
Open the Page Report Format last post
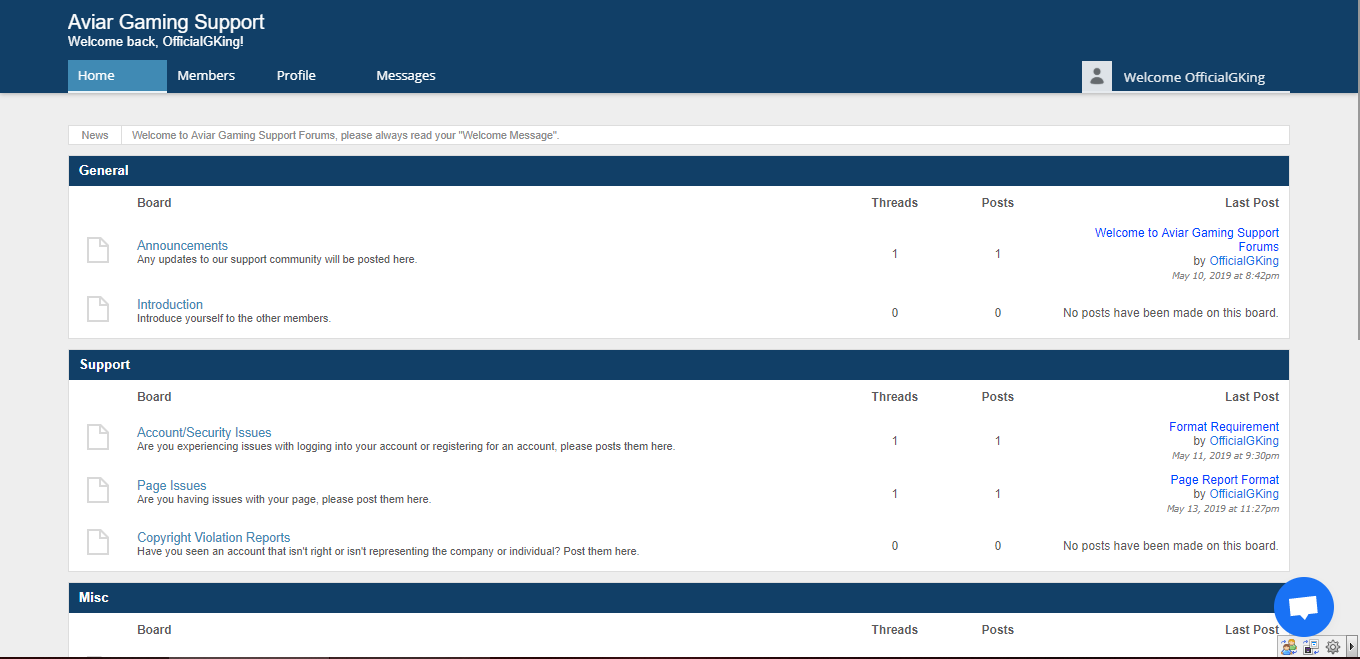[1225, 479]
